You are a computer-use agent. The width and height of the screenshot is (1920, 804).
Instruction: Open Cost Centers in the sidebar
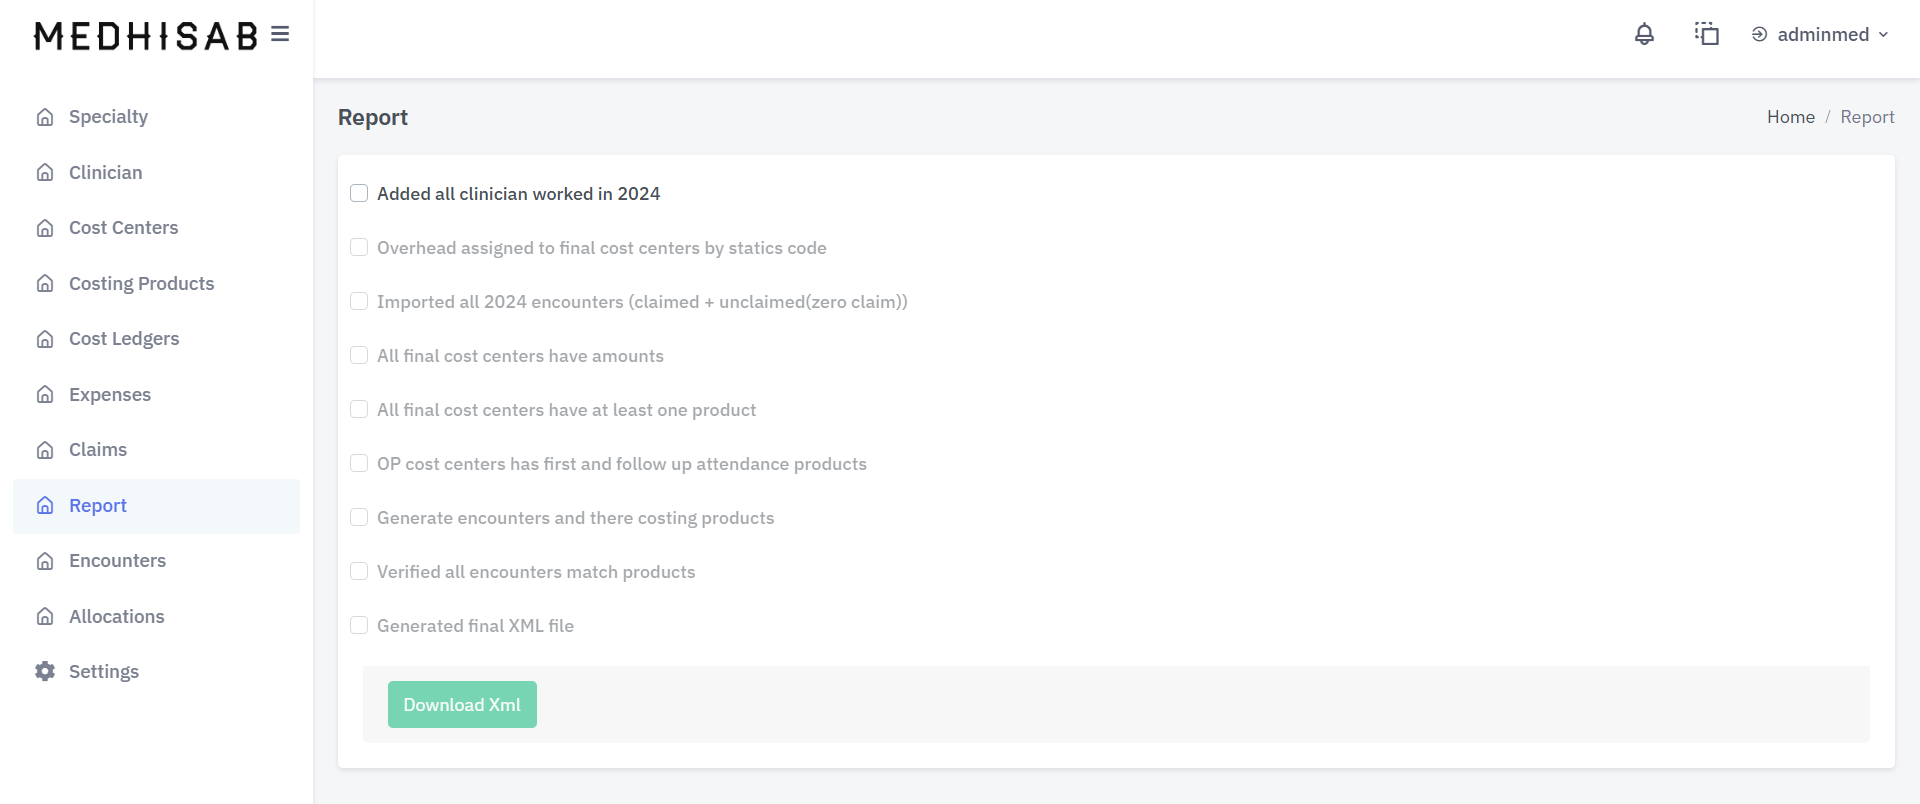(x=123, y=228)
